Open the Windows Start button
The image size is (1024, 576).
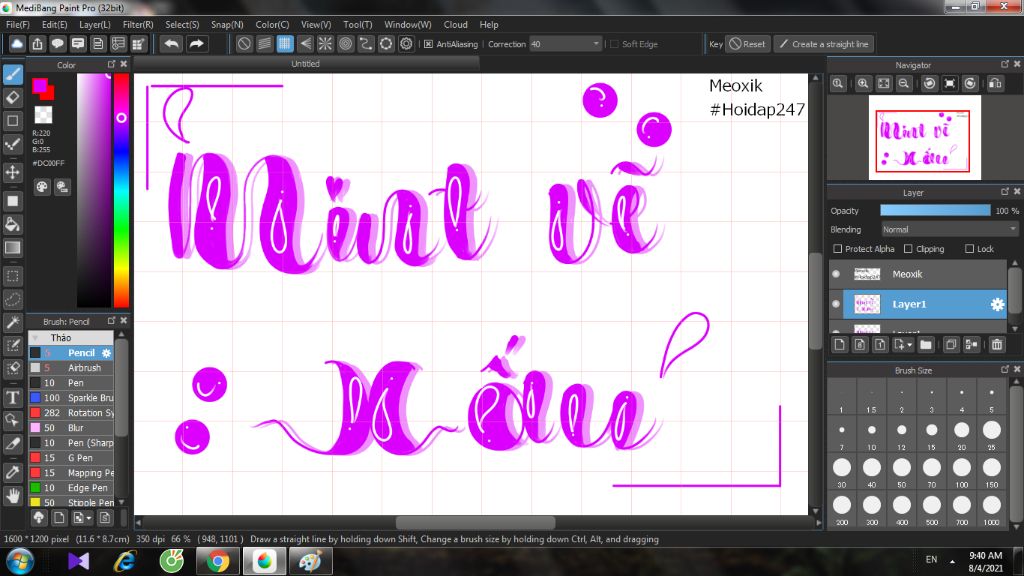[19, 561]
